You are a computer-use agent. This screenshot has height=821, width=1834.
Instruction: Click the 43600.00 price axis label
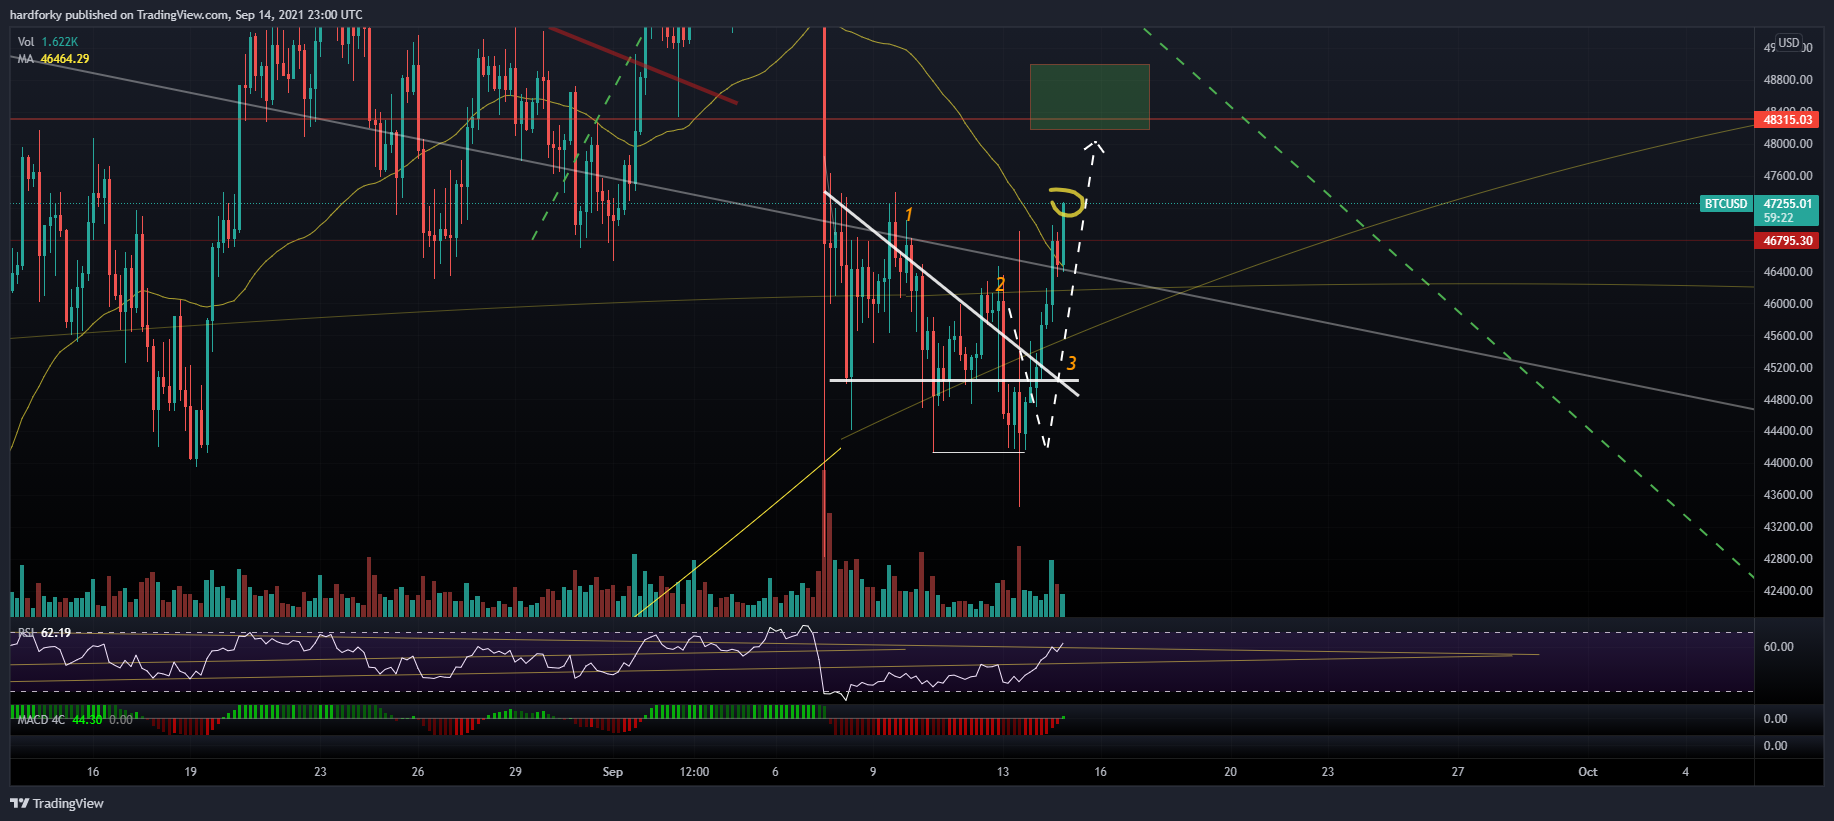pos(1788,495)
